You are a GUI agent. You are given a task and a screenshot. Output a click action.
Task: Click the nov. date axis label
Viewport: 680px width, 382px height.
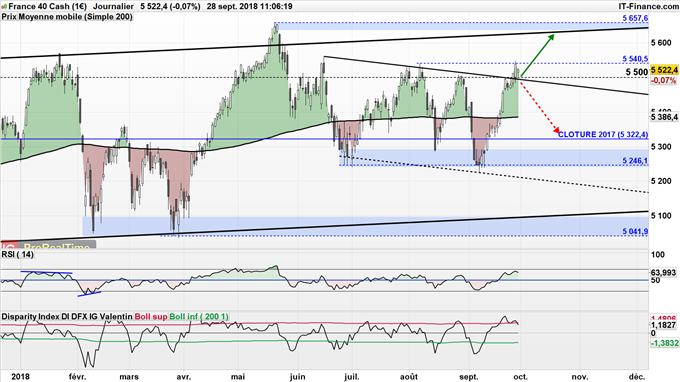click(580, 377)
